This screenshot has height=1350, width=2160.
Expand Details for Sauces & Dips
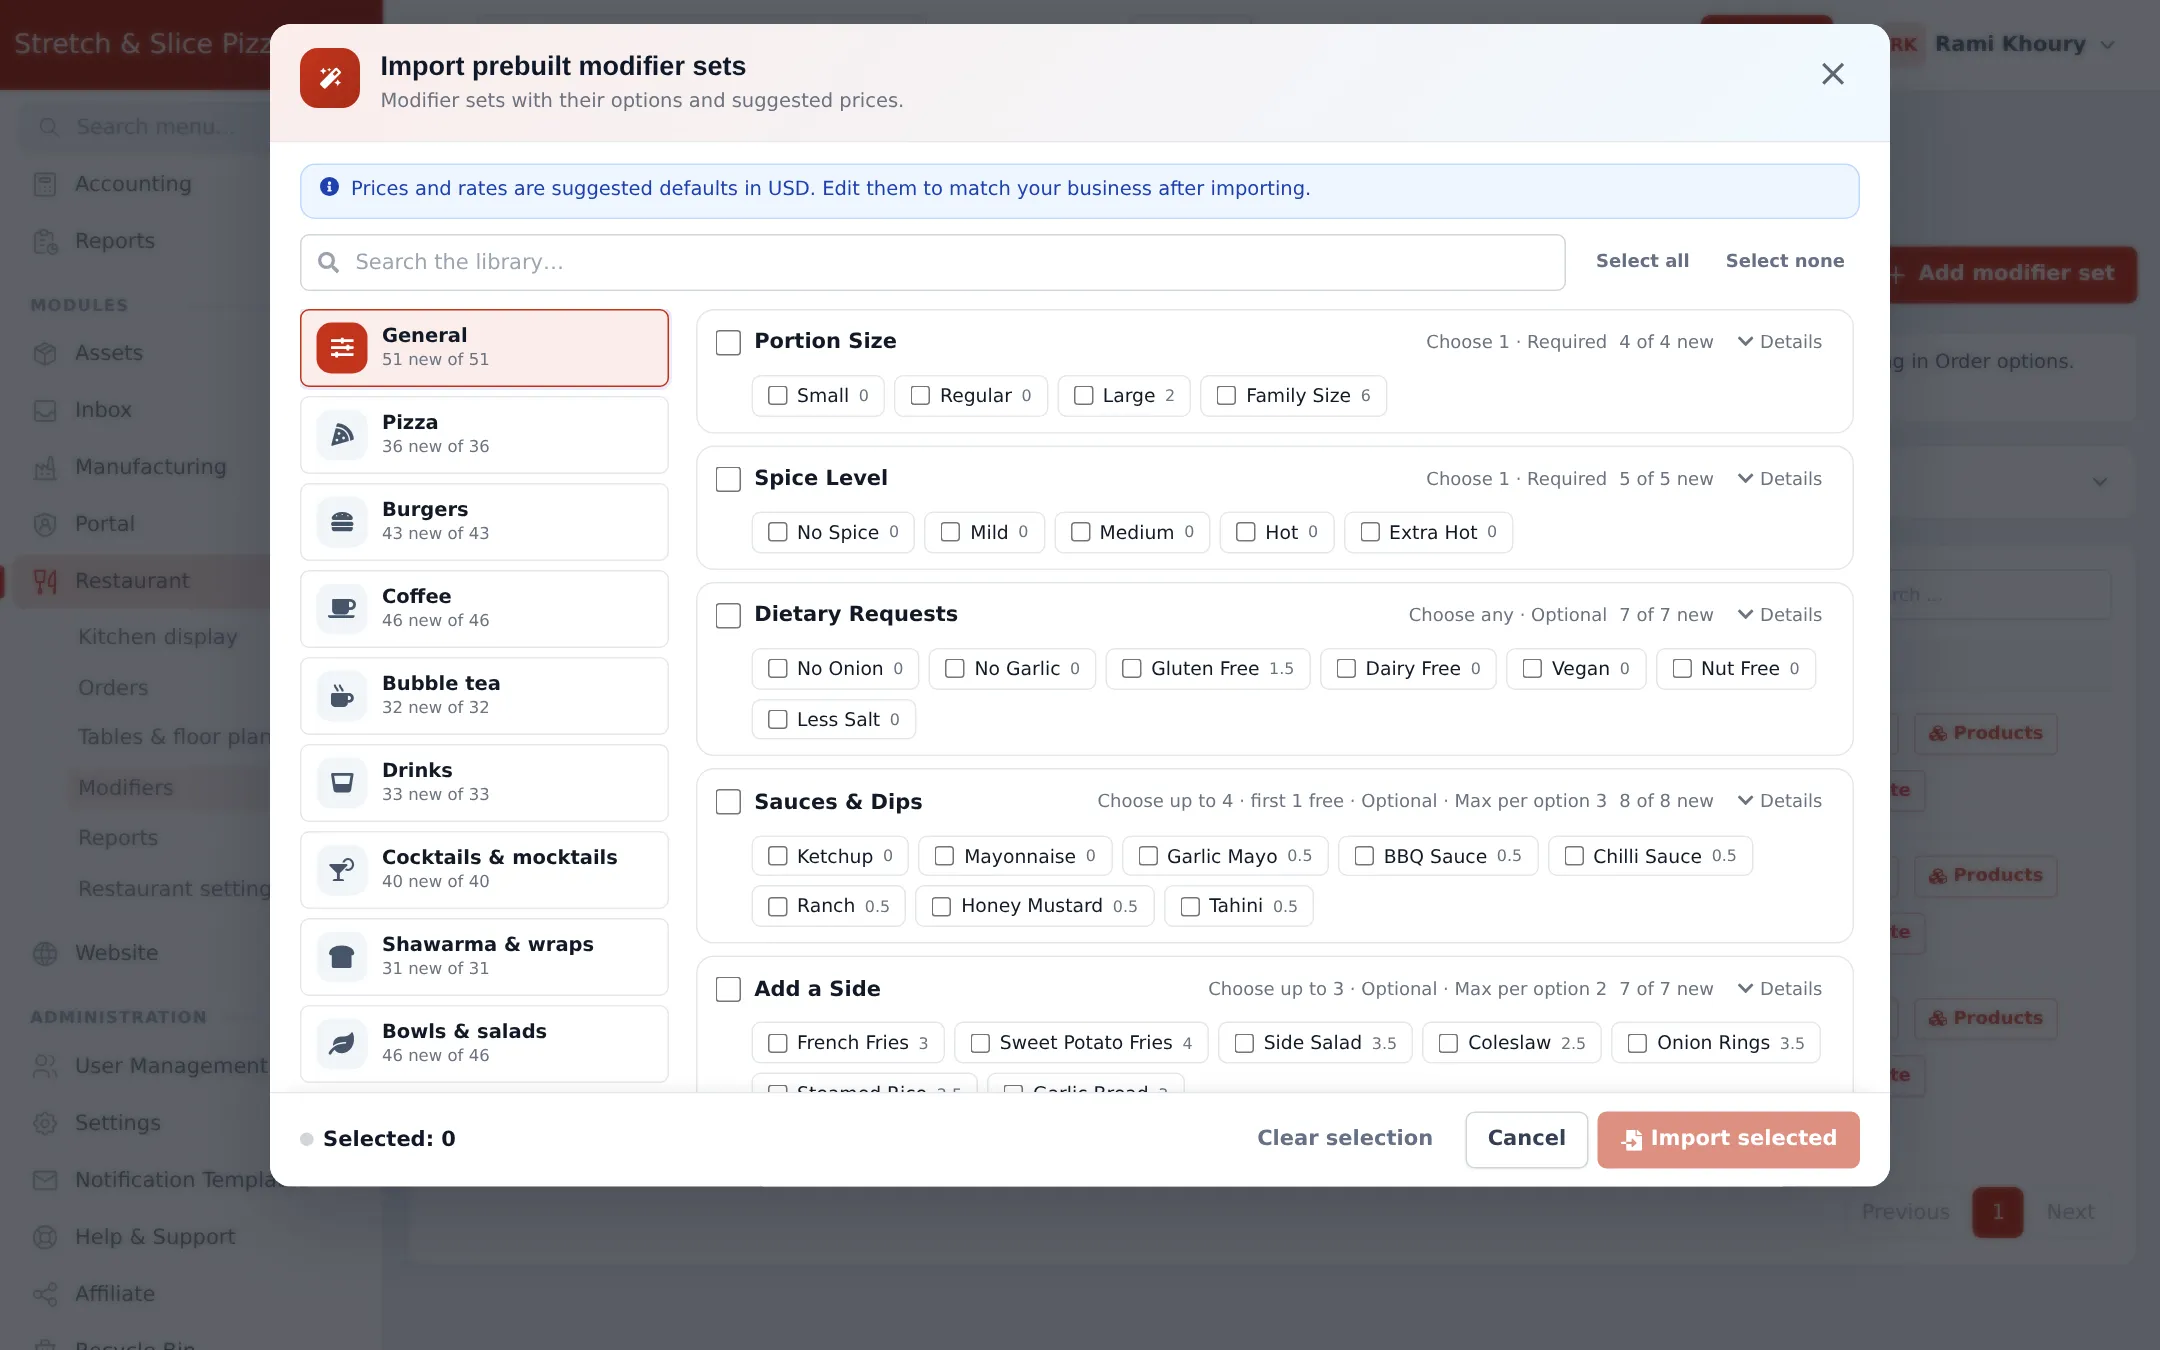pos(1779,801)
